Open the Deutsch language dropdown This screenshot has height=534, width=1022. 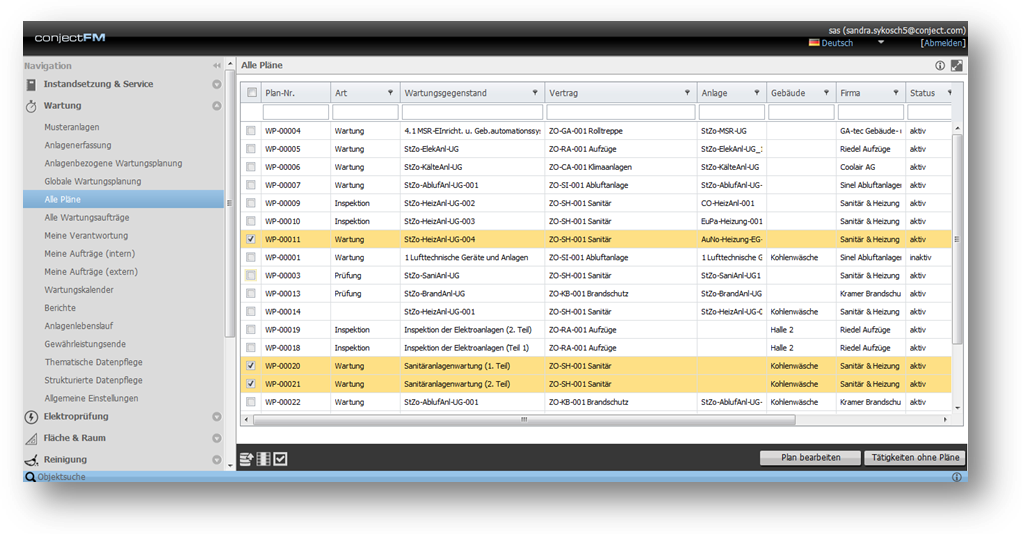(x=881, y=42)
